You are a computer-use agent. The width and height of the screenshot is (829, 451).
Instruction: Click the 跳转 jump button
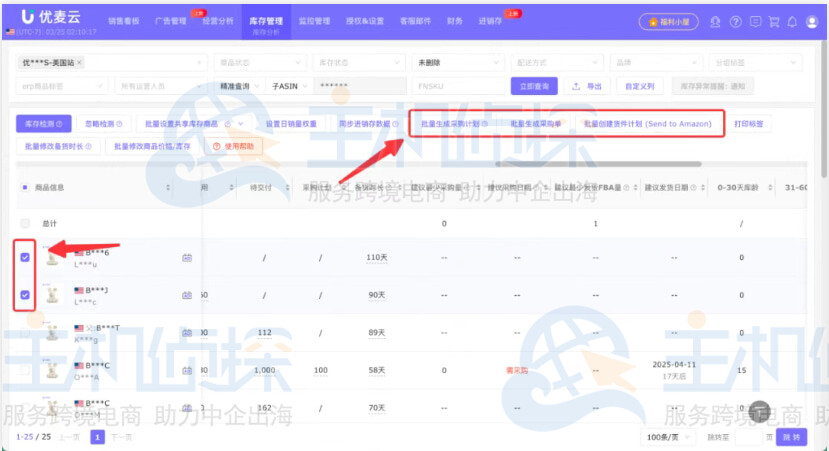(791, 437)
